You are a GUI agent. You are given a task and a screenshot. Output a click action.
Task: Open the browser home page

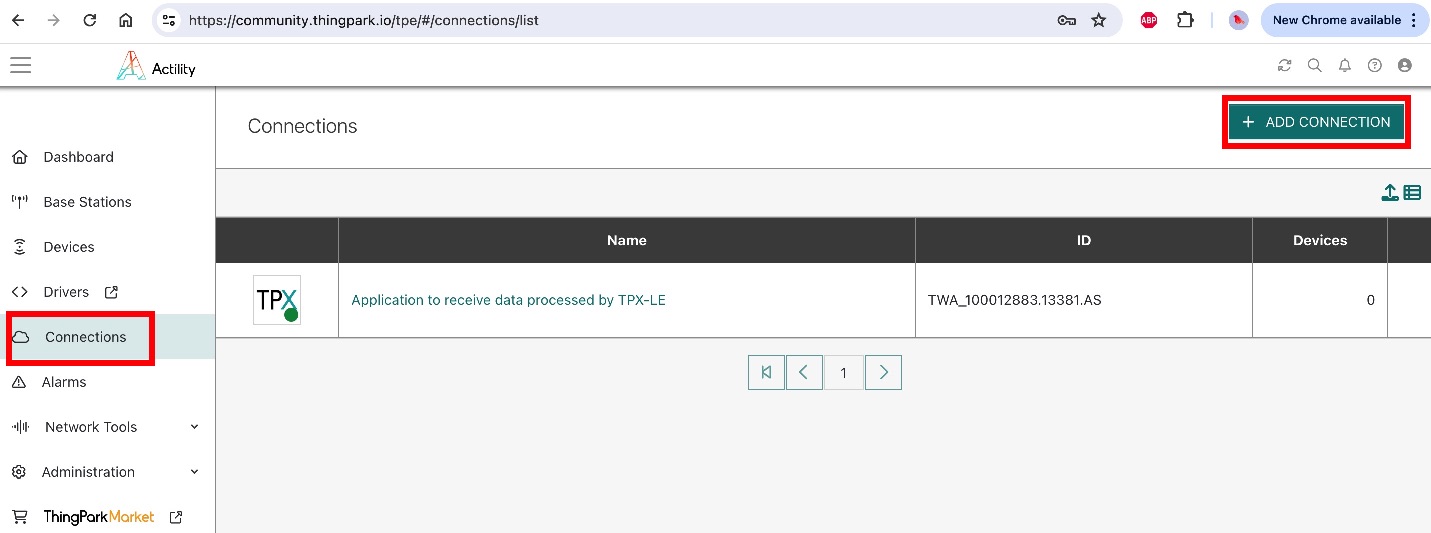[125, 20]
